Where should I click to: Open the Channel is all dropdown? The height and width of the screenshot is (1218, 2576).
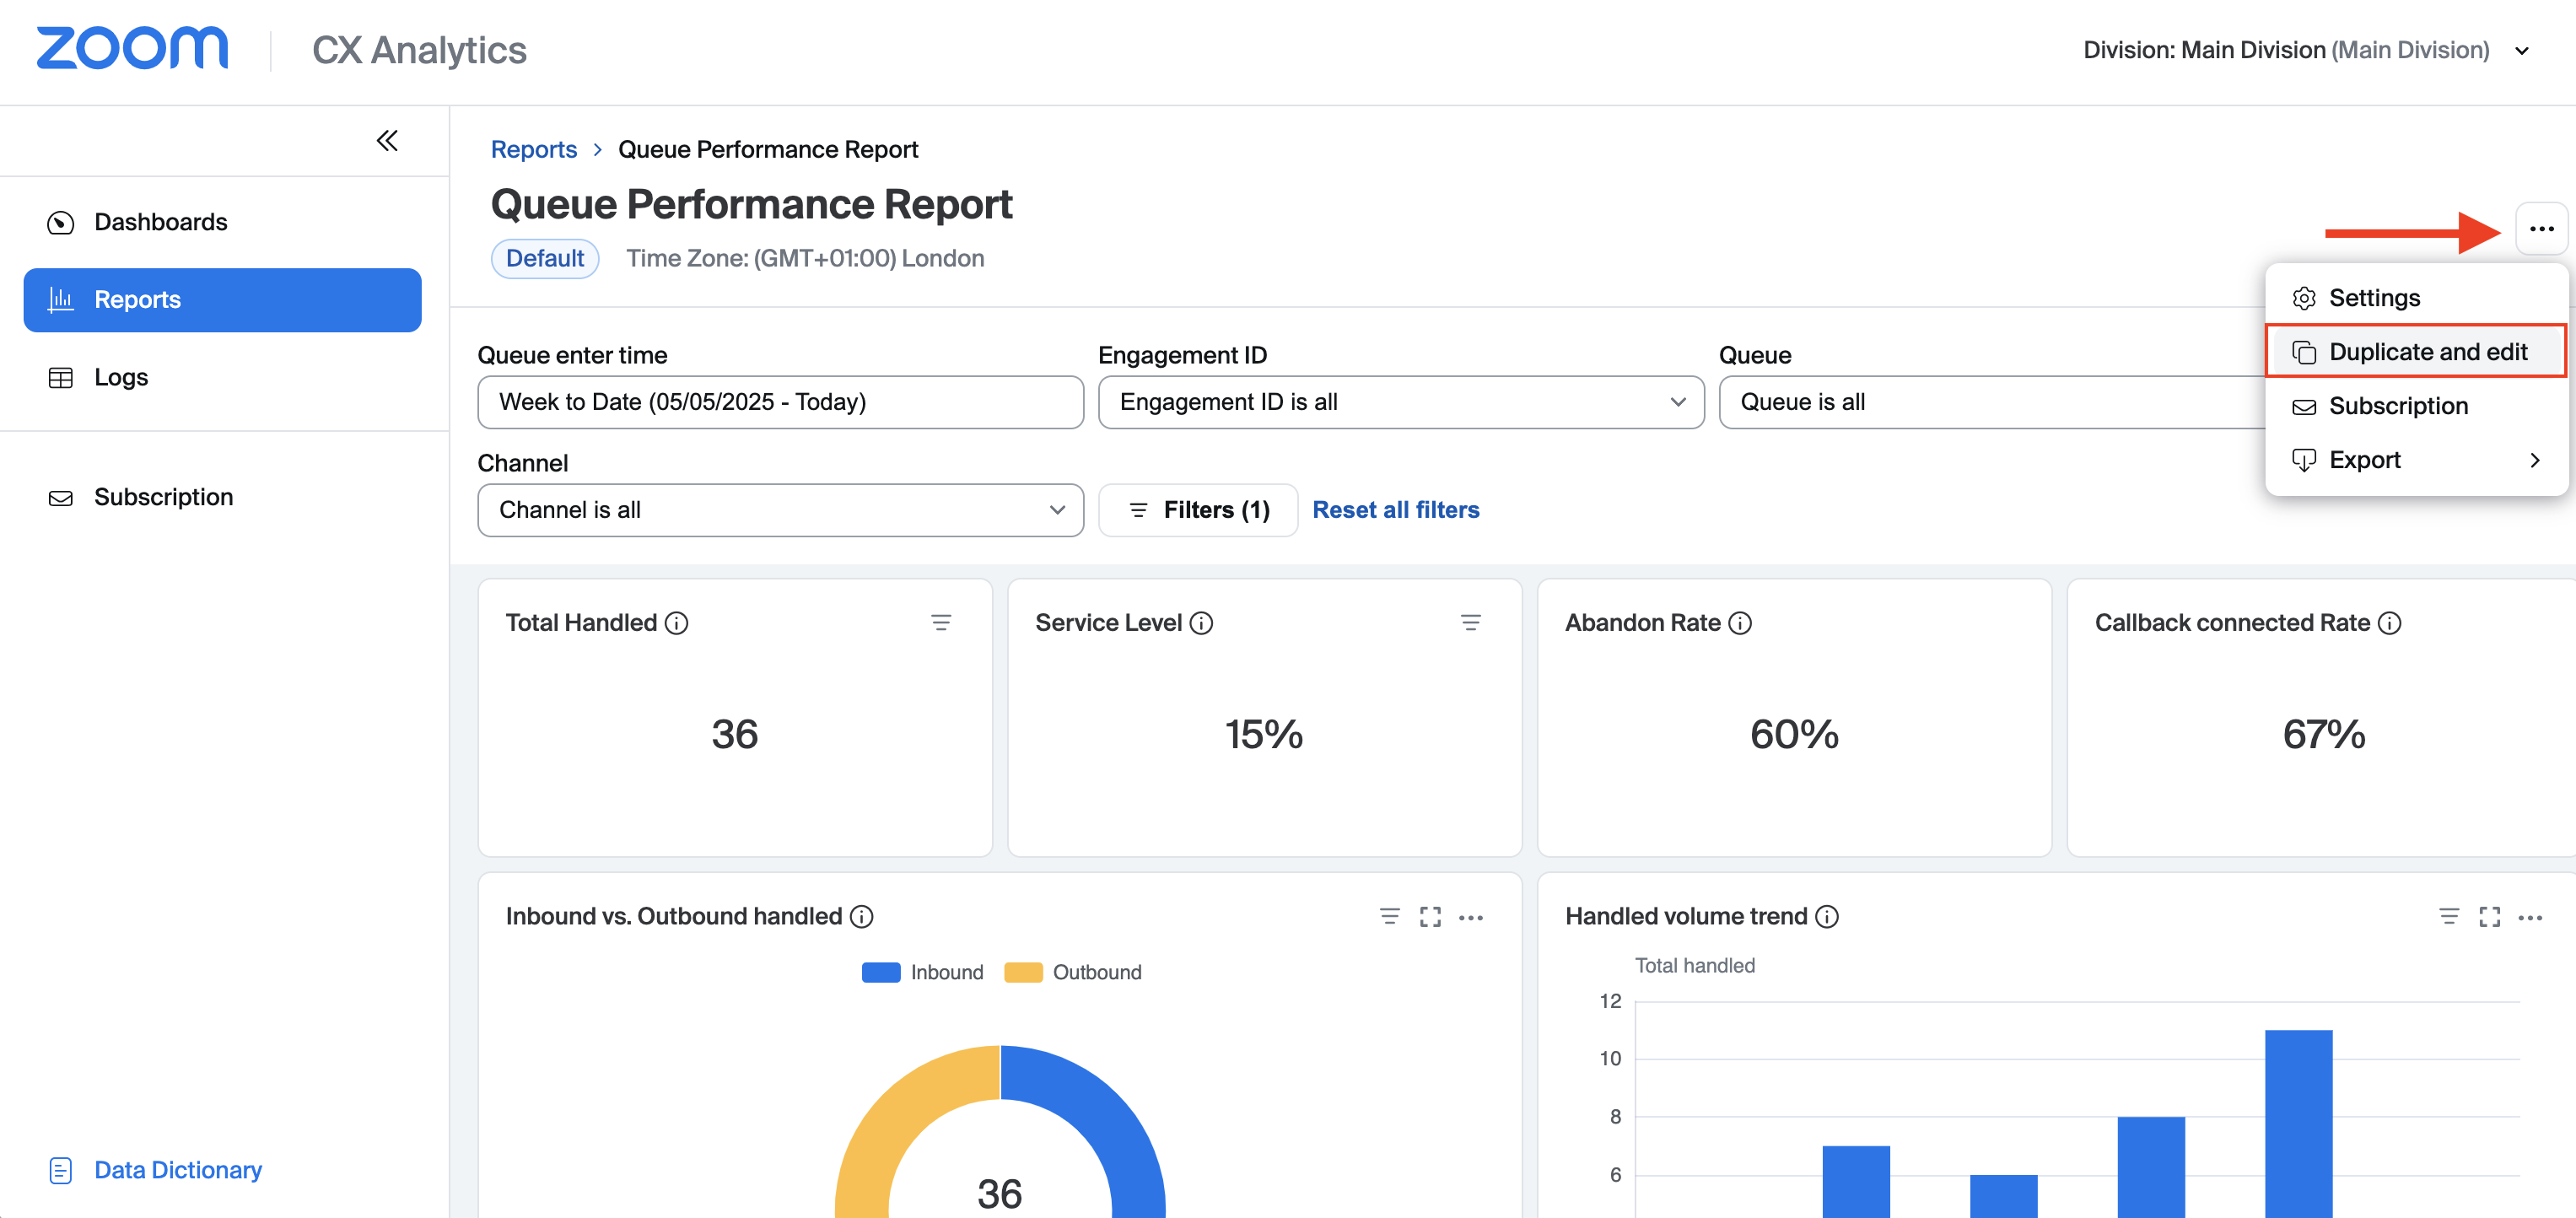coord(780,510)
